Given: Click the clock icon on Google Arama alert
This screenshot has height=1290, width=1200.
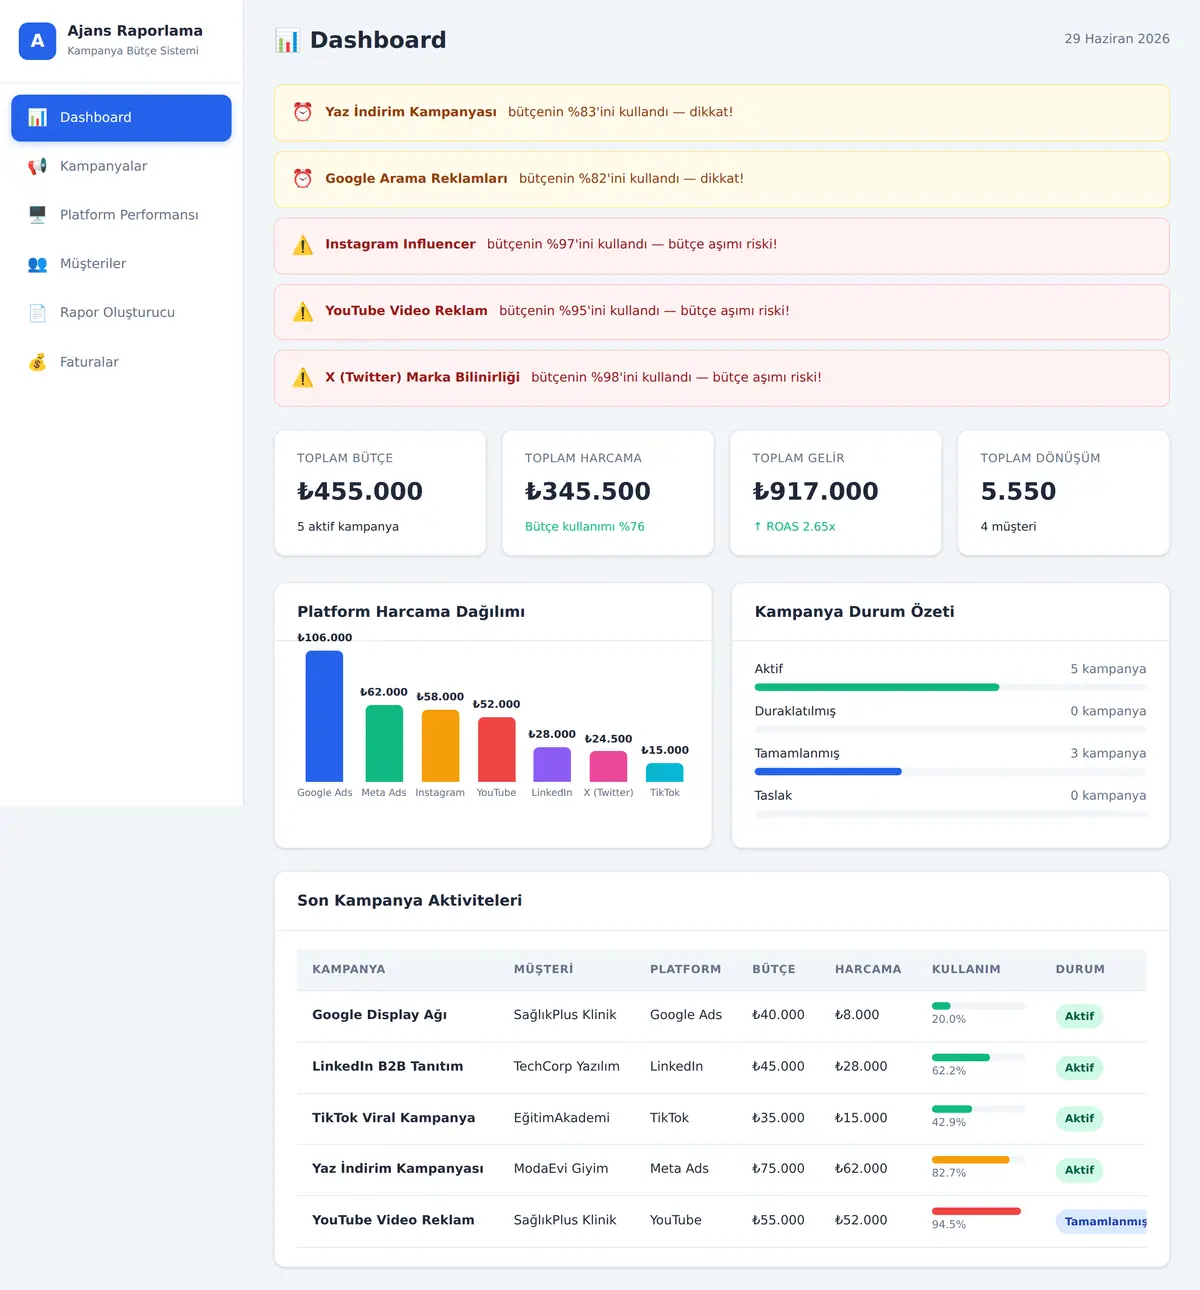Looking at the screenshot, I should point(302,178).
